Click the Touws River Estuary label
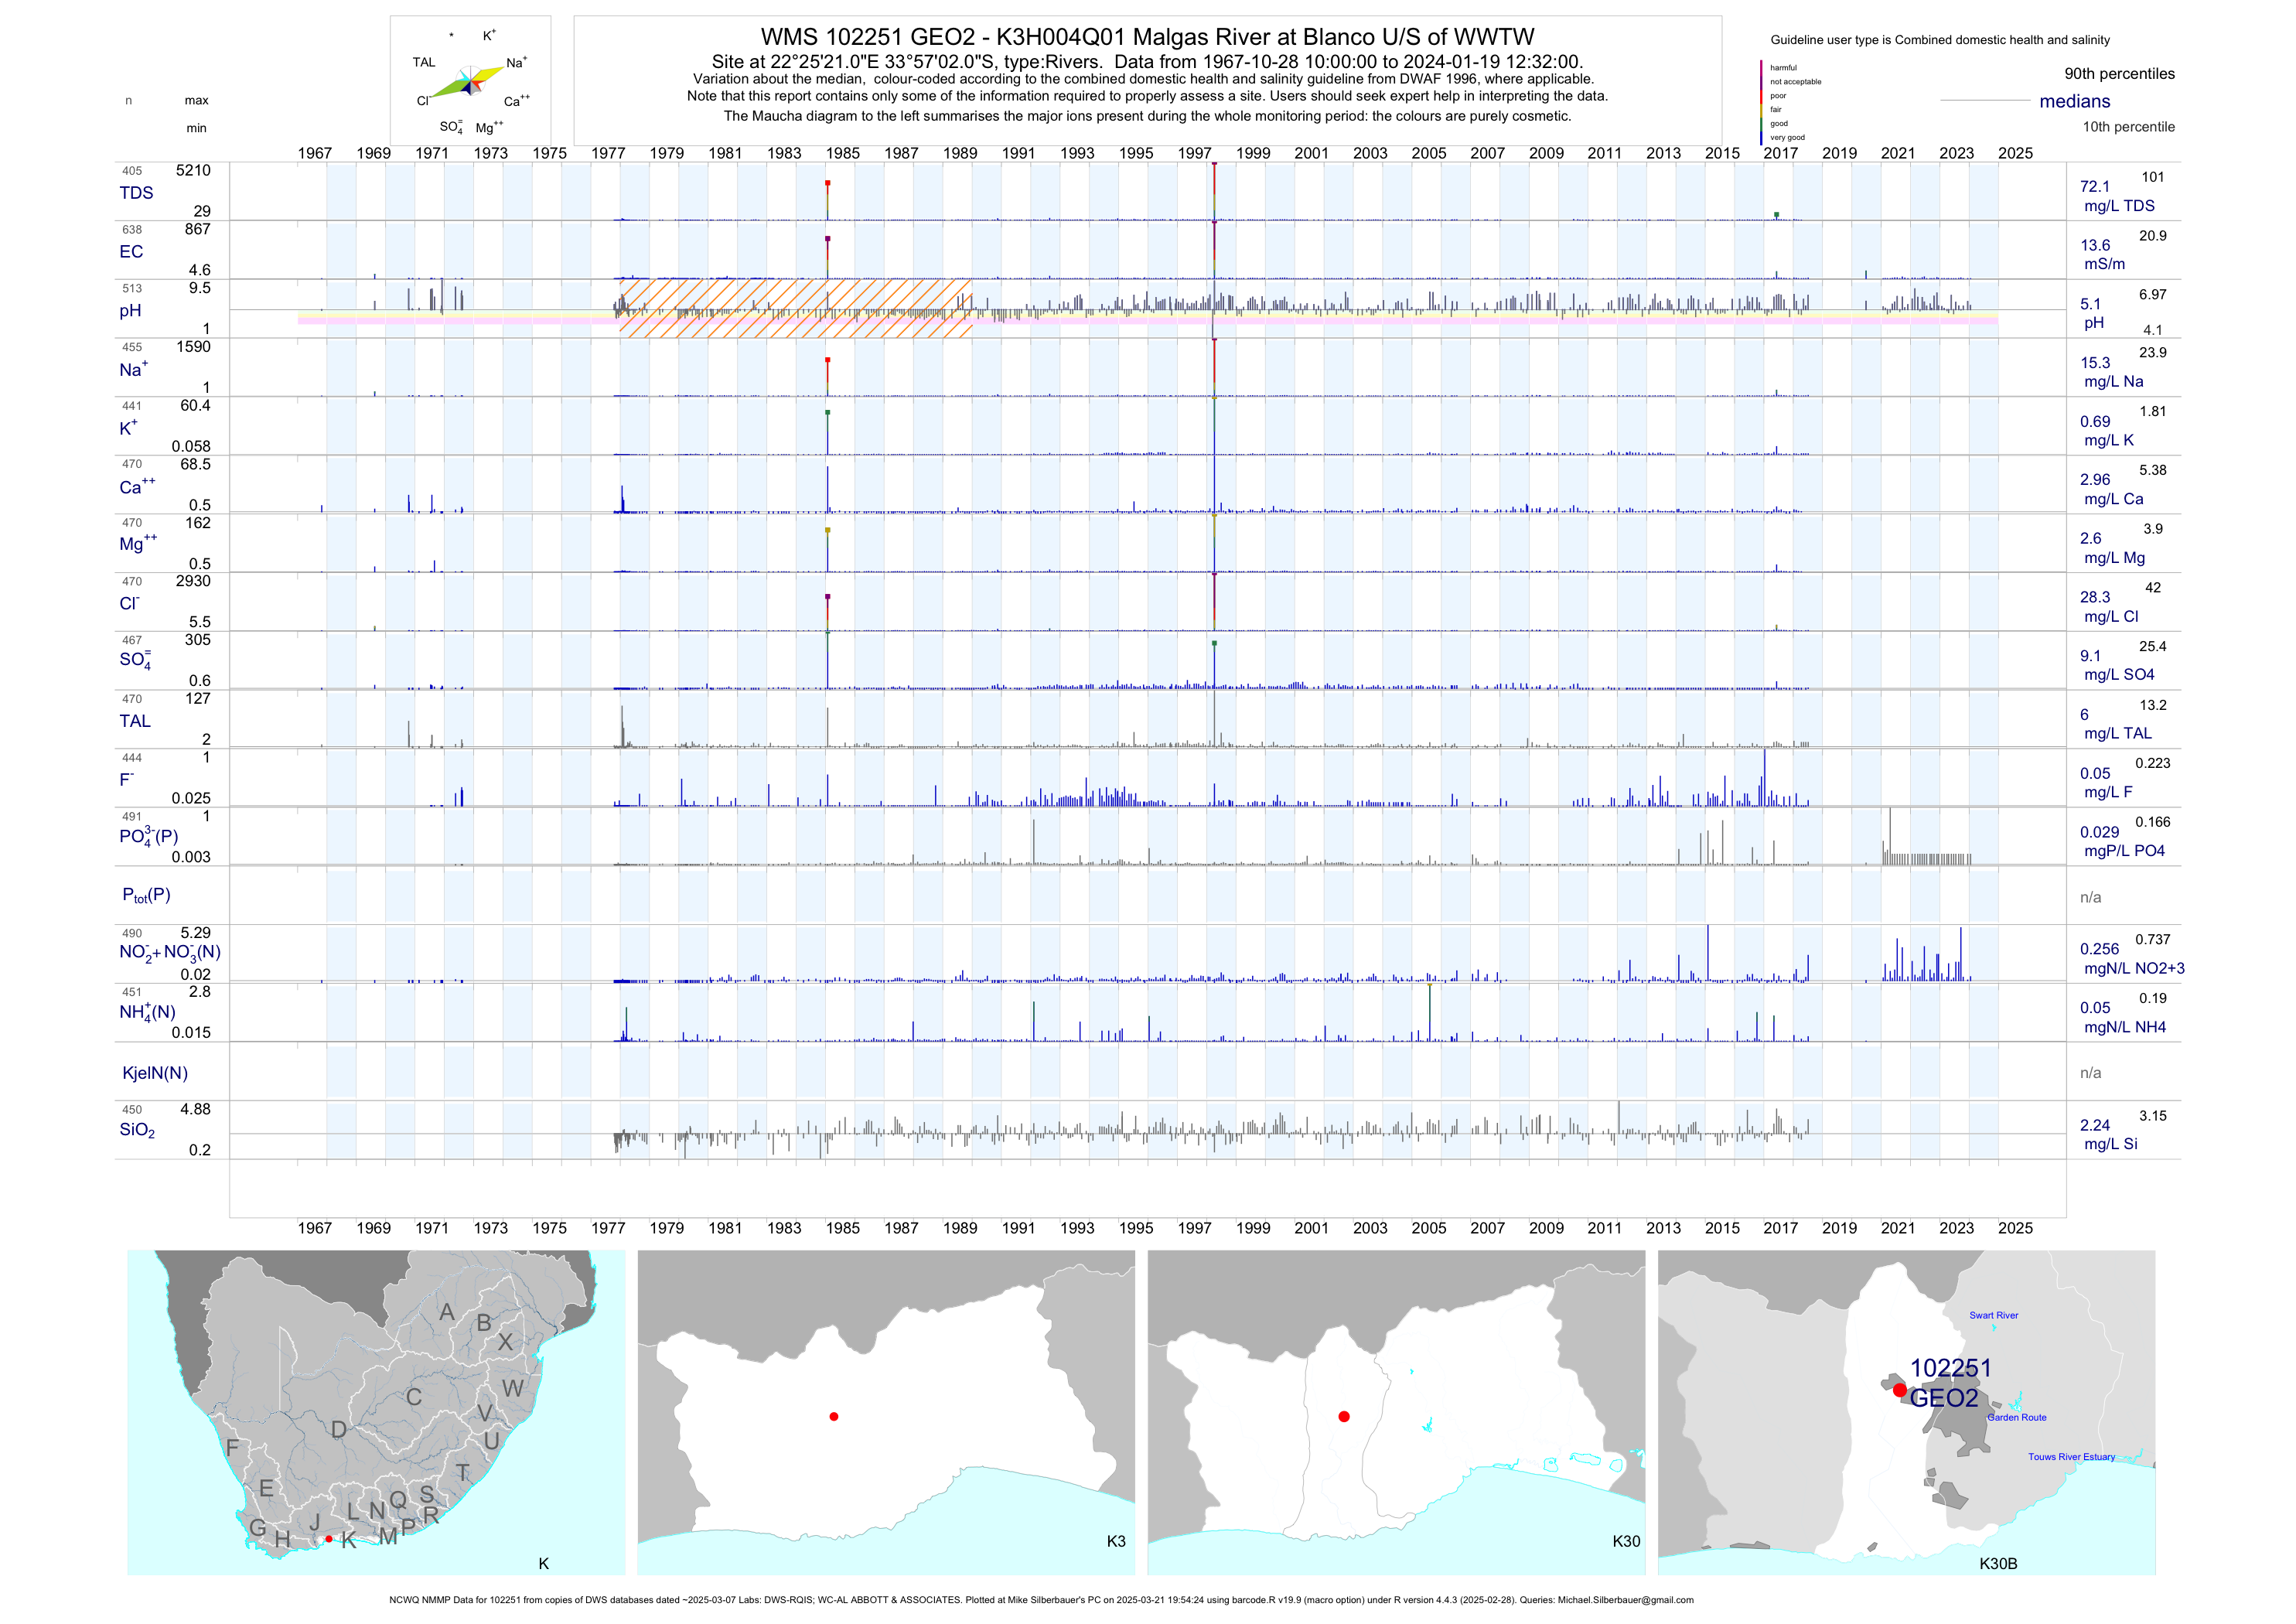 click(2071, 1456)
